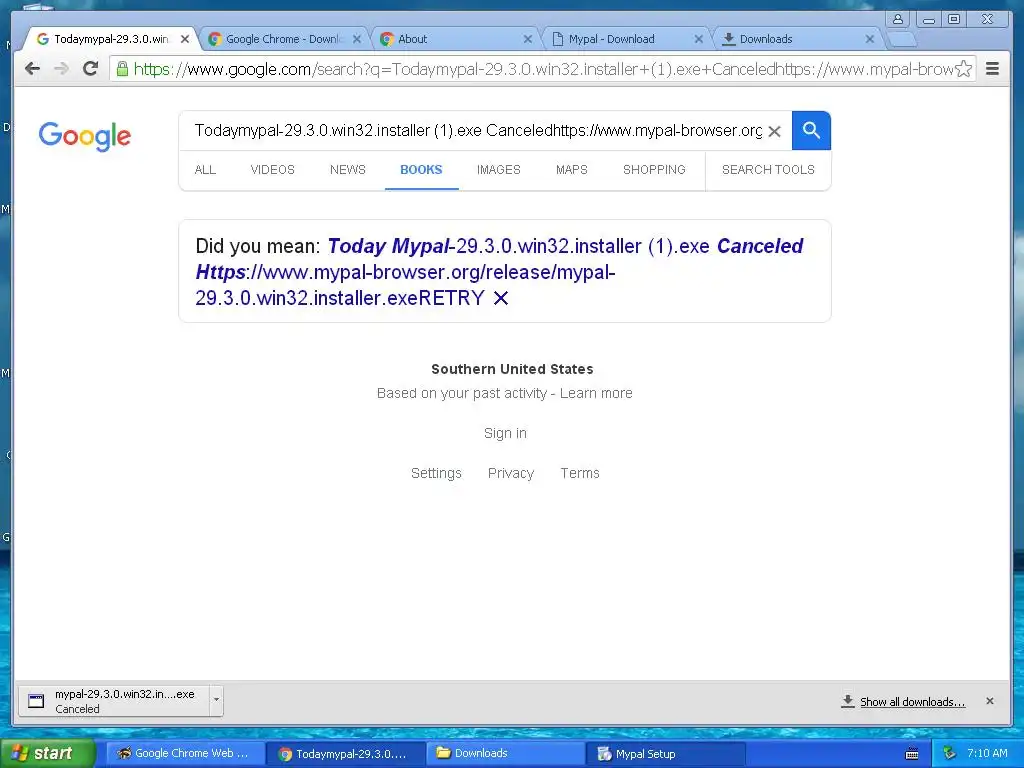Clear the search box text
1024x768 pixels.
(x=775, y=131)
